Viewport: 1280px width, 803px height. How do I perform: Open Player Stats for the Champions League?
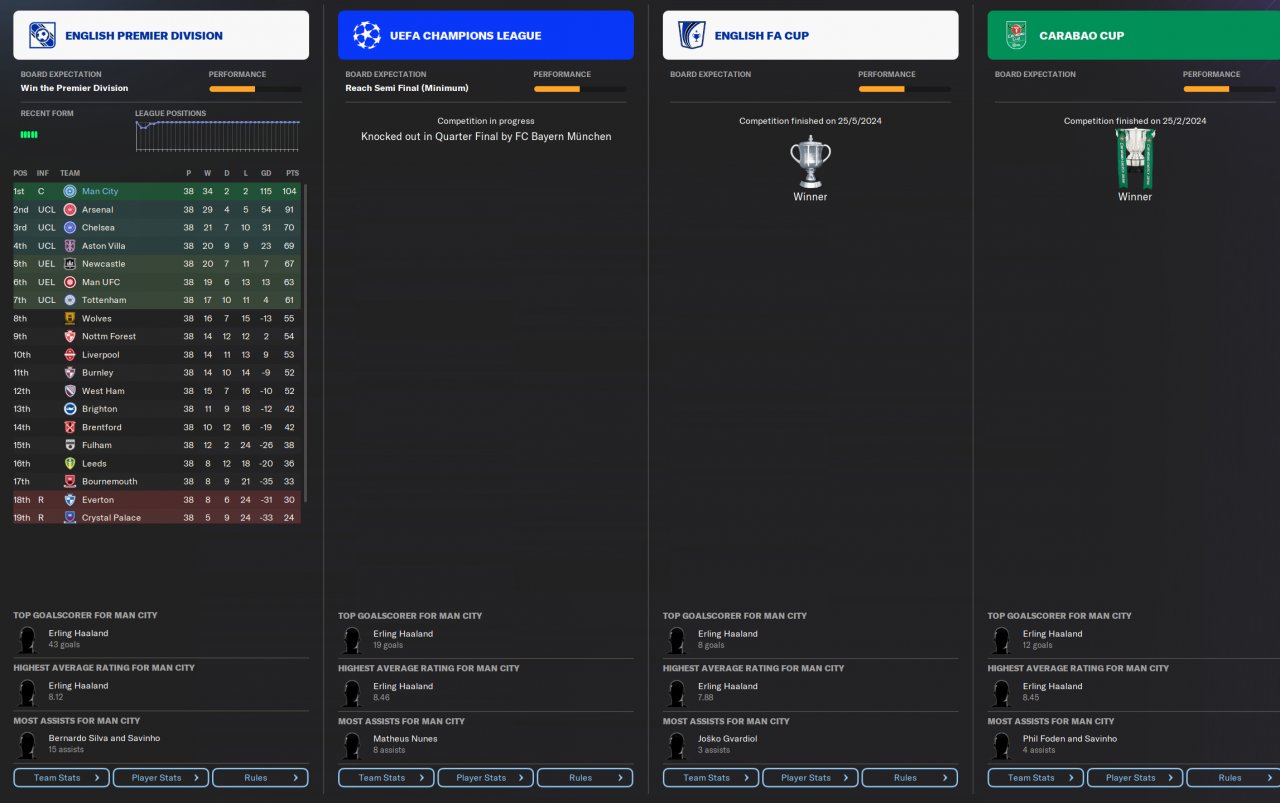coord(486,778)
